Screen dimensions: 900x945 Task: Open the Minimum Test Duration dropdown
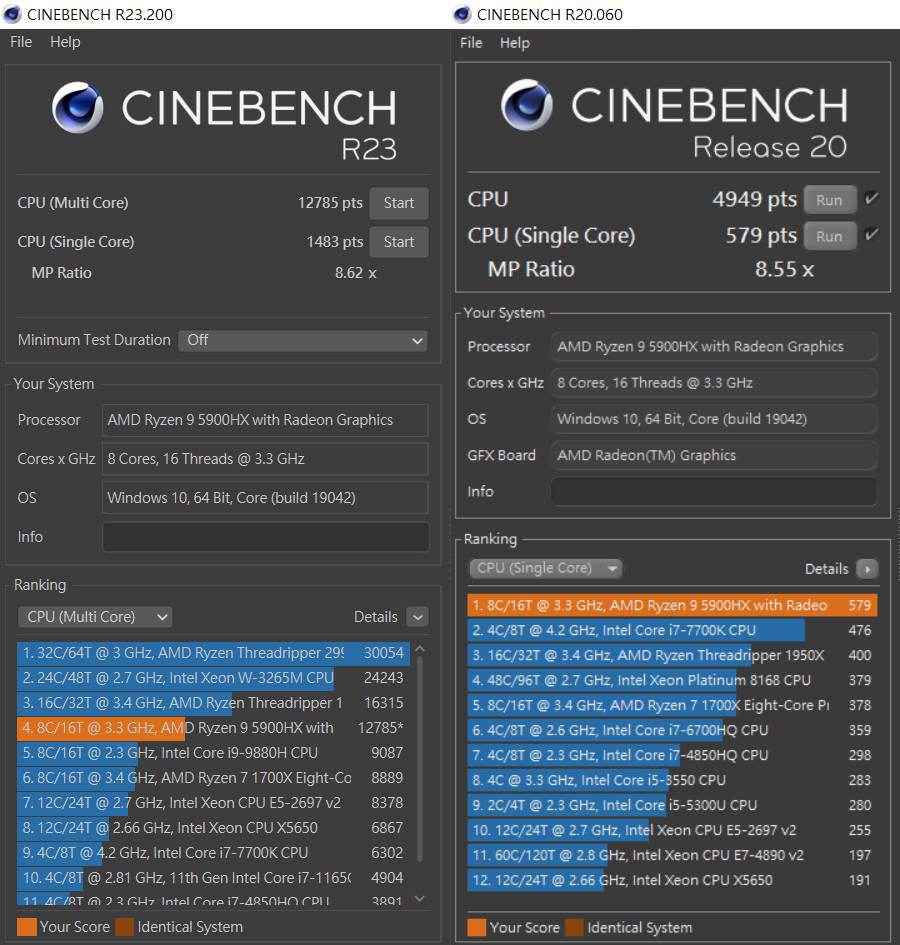[x=303, y=340]
